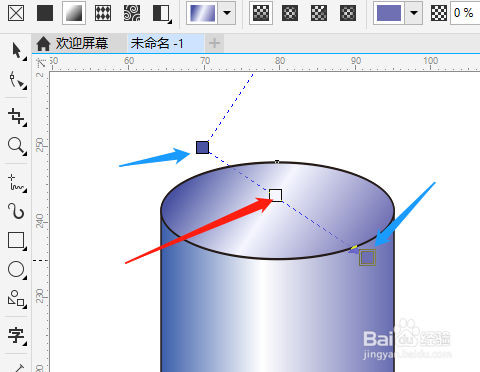Select Linear fountain transparency

[x=261, y=13]
